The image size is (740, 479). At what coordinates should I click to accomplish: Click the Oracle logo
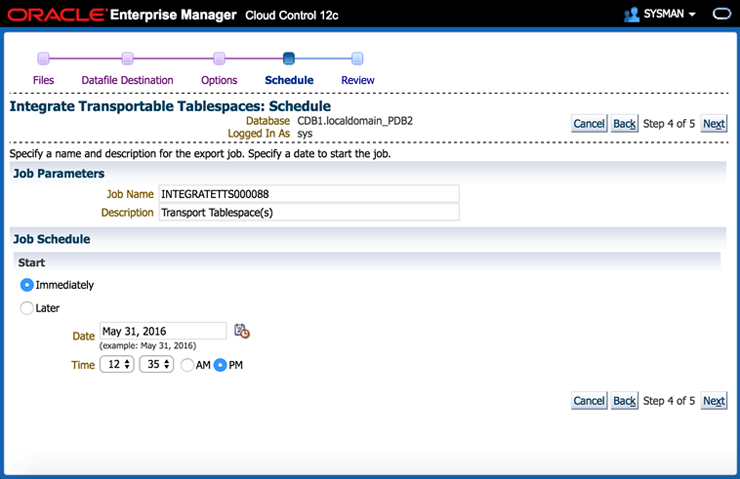pyautogui.click(x=56, y=15)
